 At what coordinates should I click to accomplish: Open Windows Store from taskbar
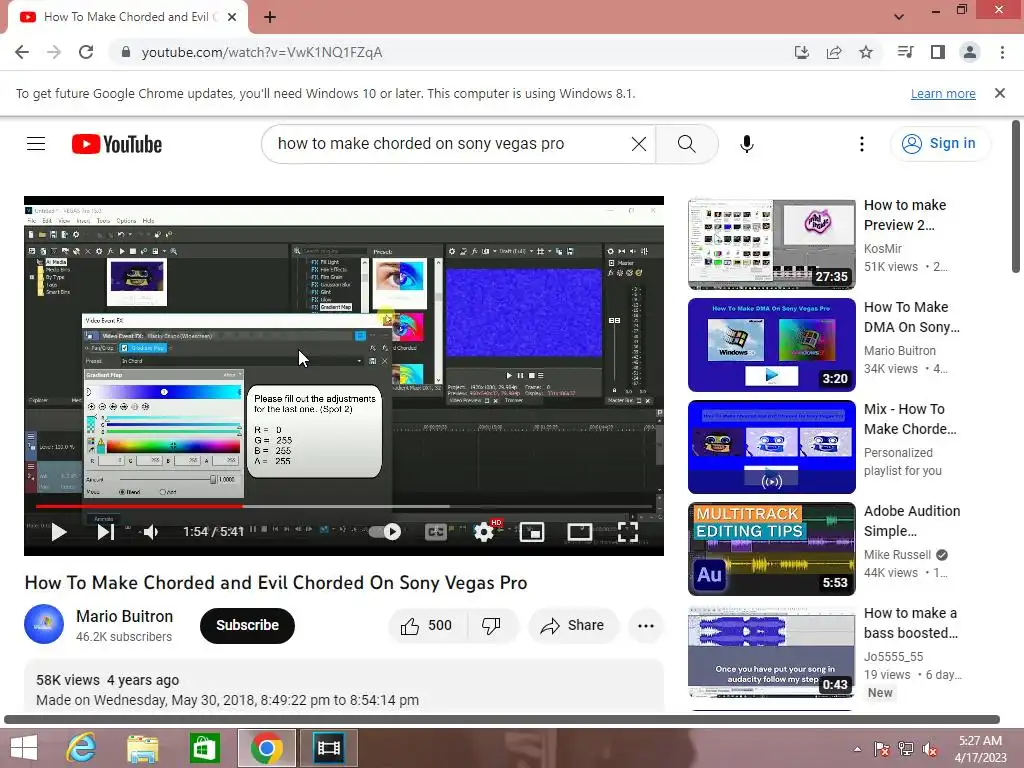pos(204,748)
